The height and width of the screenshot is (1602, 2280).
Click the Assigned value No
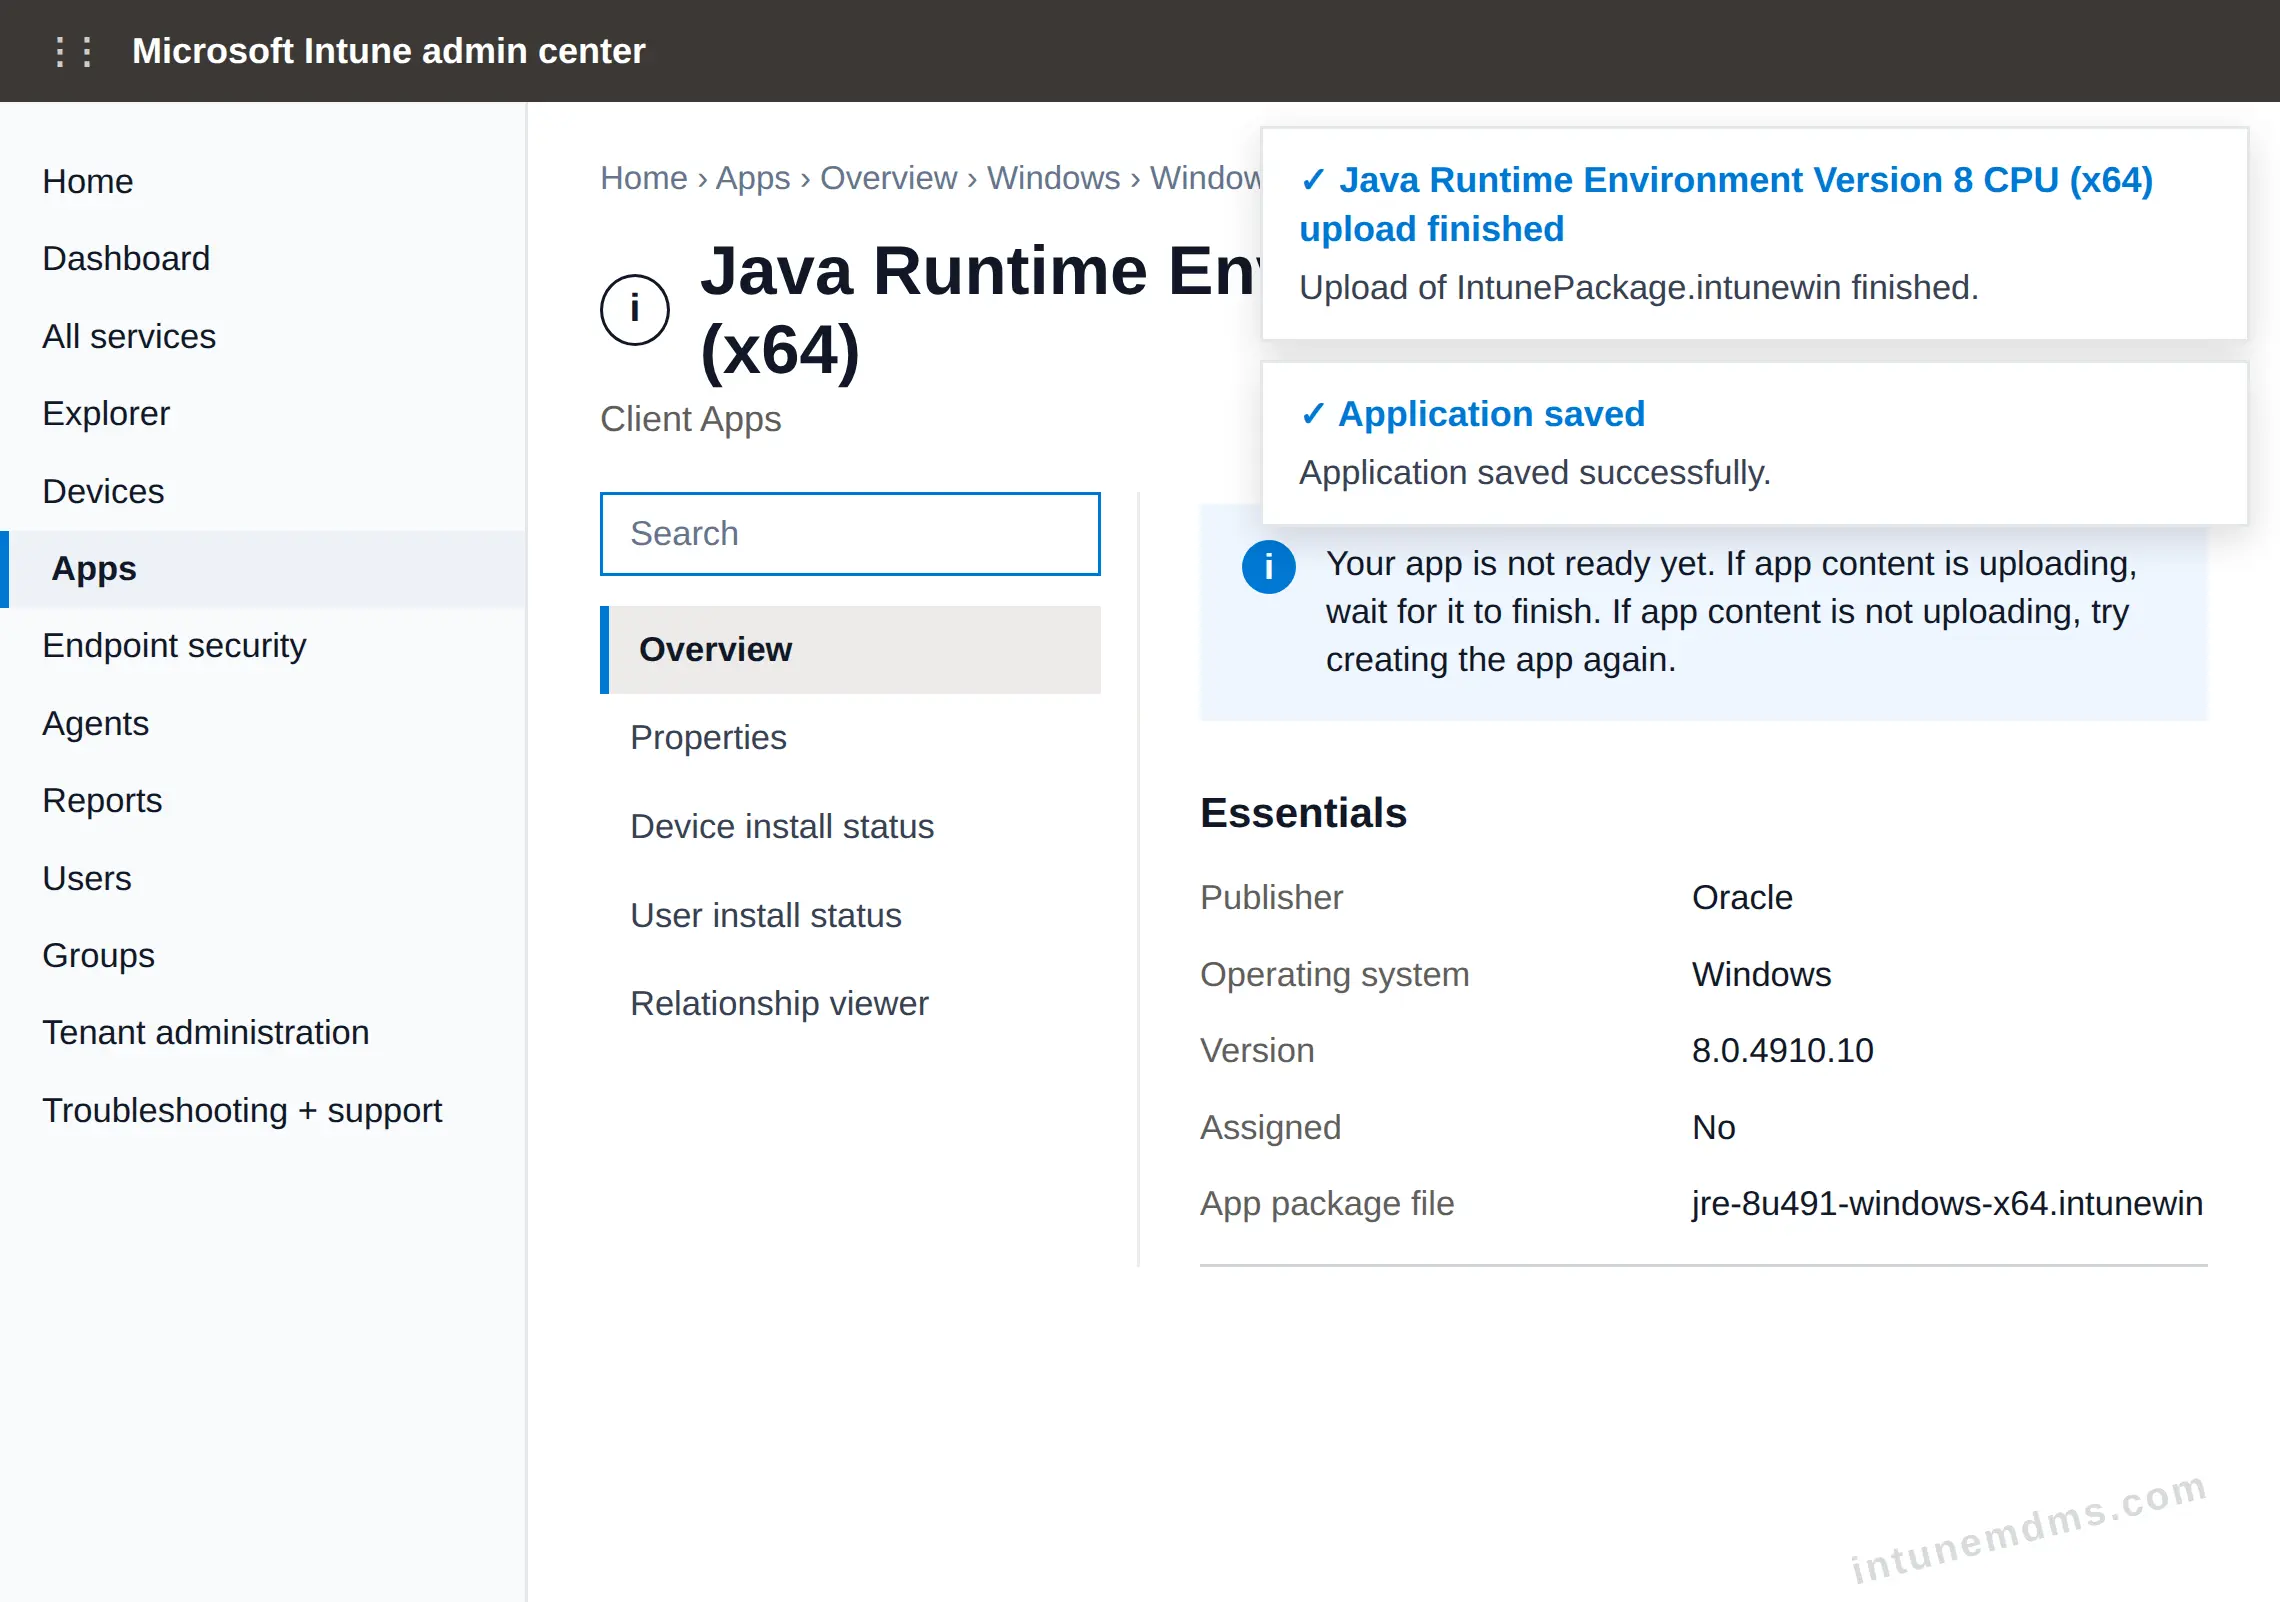(1713, 1128)
